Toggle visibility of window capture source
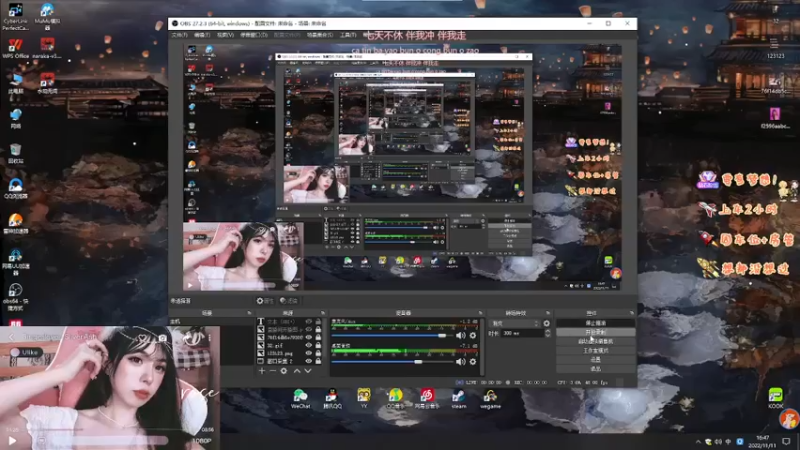Image resolution: width=800 pixels, height=450 pixels. coord(308,361)
